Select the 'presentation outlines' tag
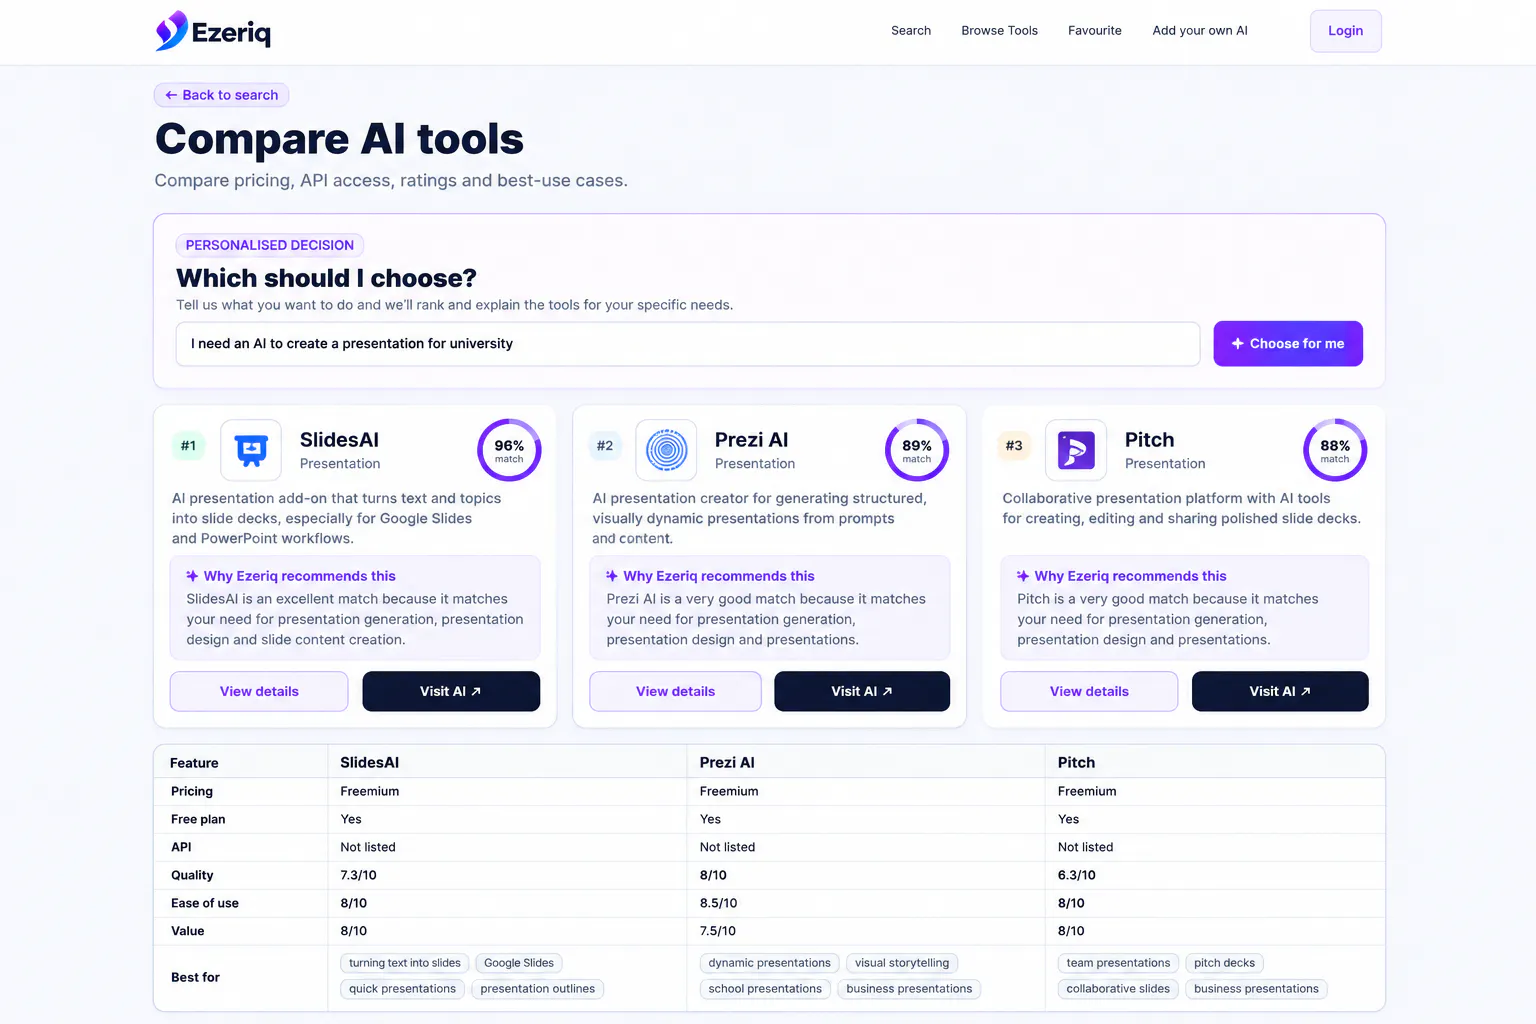 pyautogui.click(x=538, y=989)
